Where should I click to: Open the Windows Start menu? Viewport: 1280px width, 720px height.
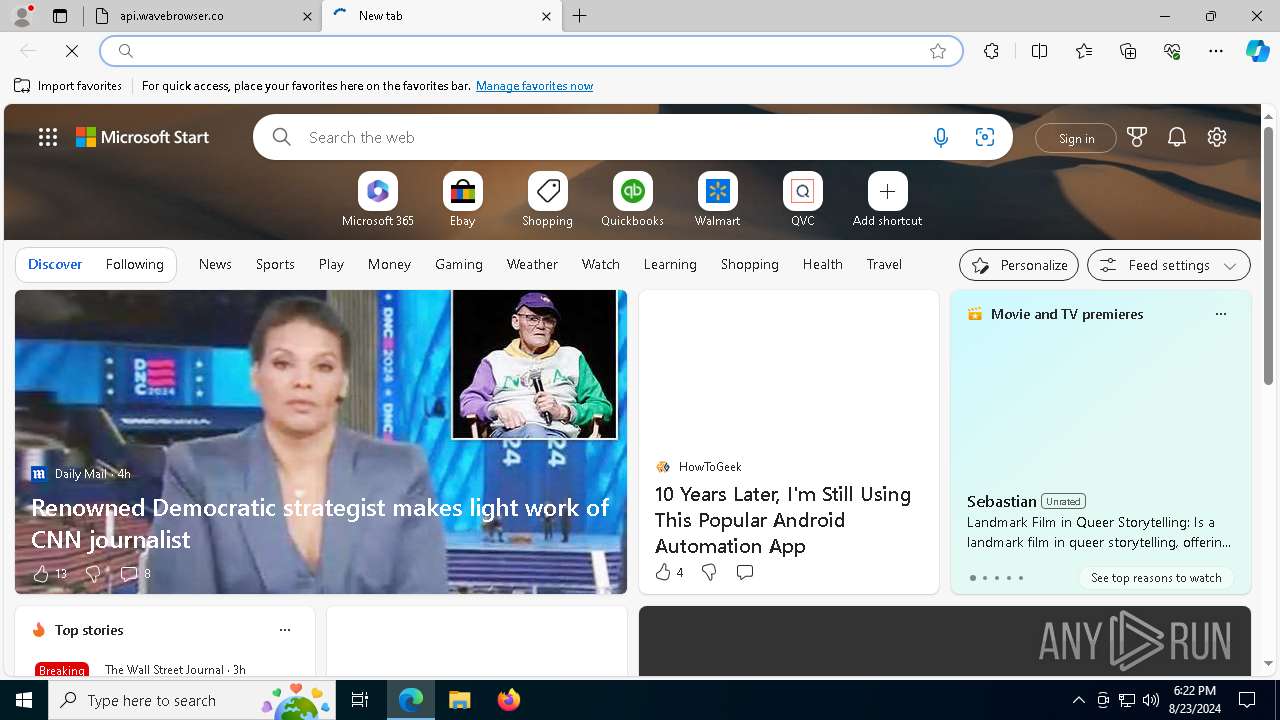24,700
